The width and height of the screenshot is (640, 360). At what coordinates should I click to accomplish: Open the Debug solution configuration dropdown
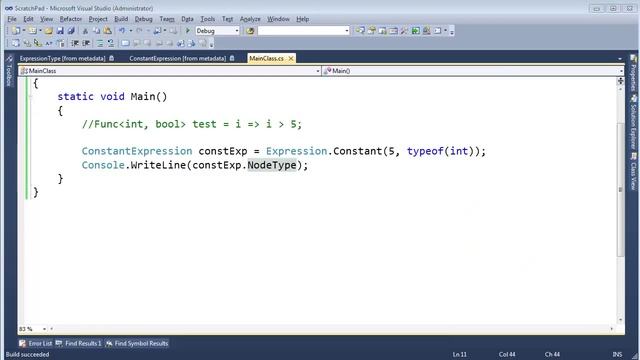[x=237, y=31]
